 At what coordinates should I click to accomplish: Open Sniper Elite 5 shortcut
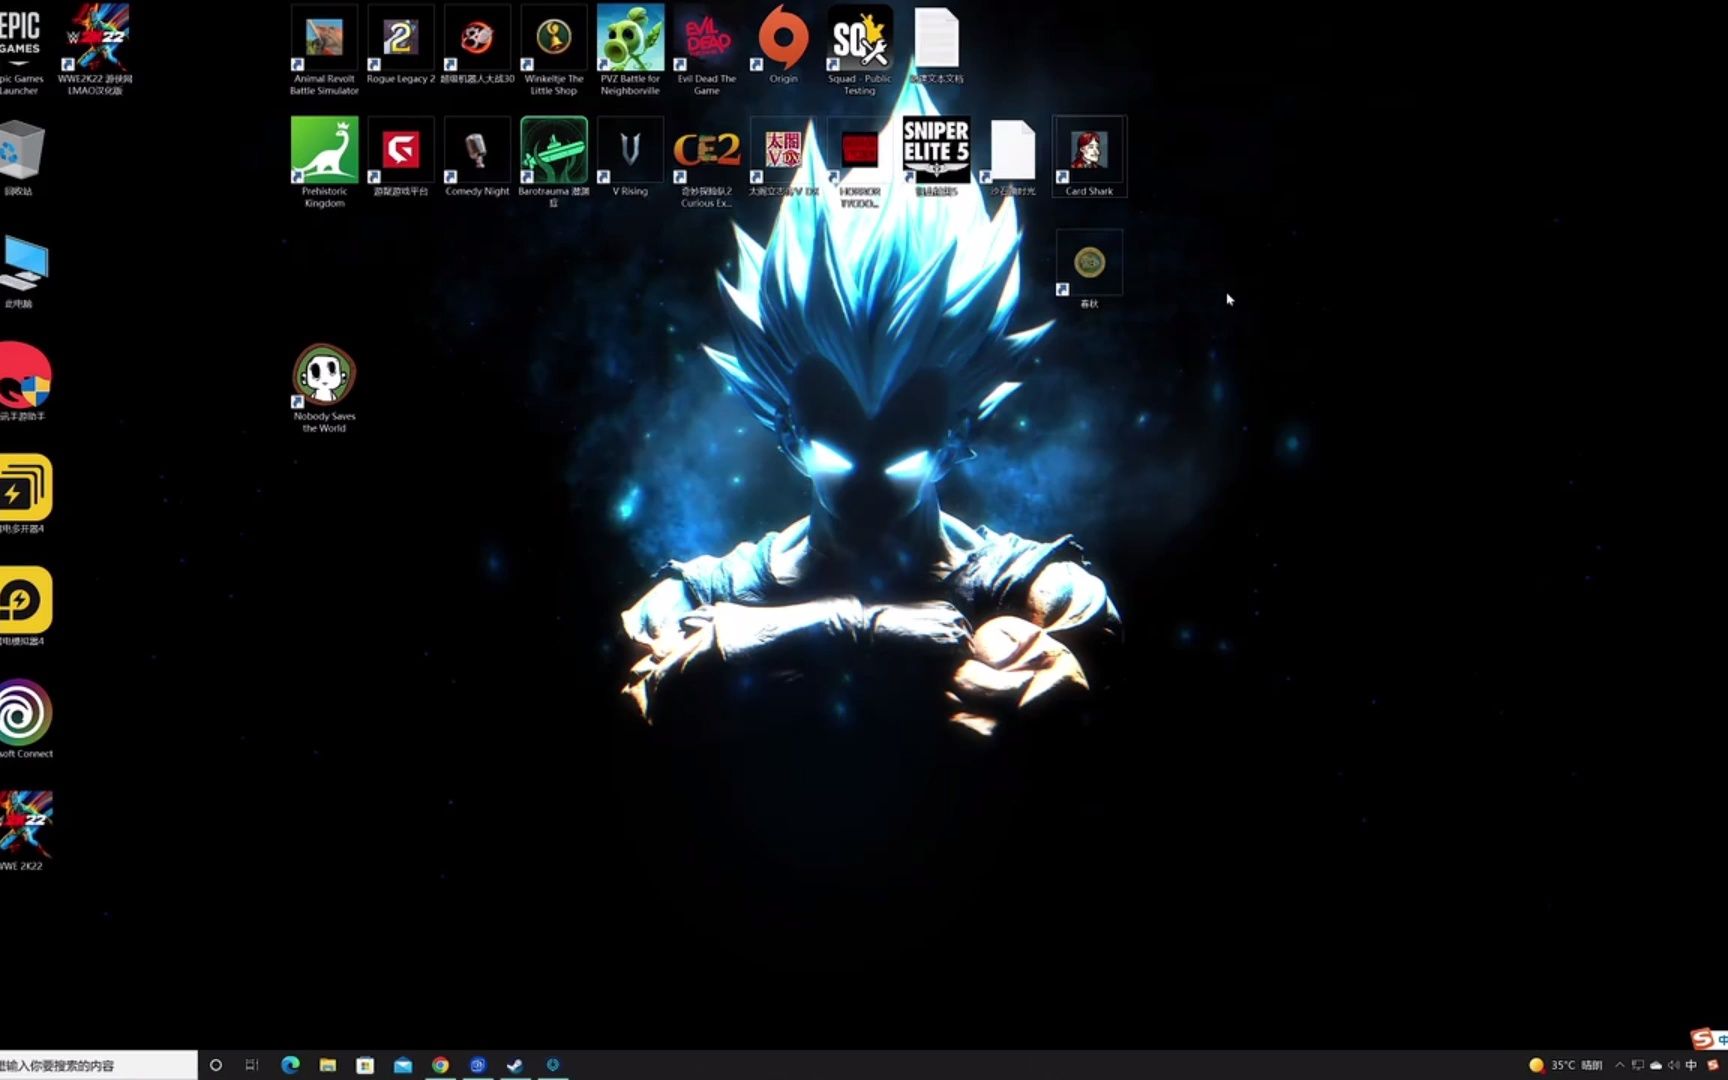[x=937, y=156]
